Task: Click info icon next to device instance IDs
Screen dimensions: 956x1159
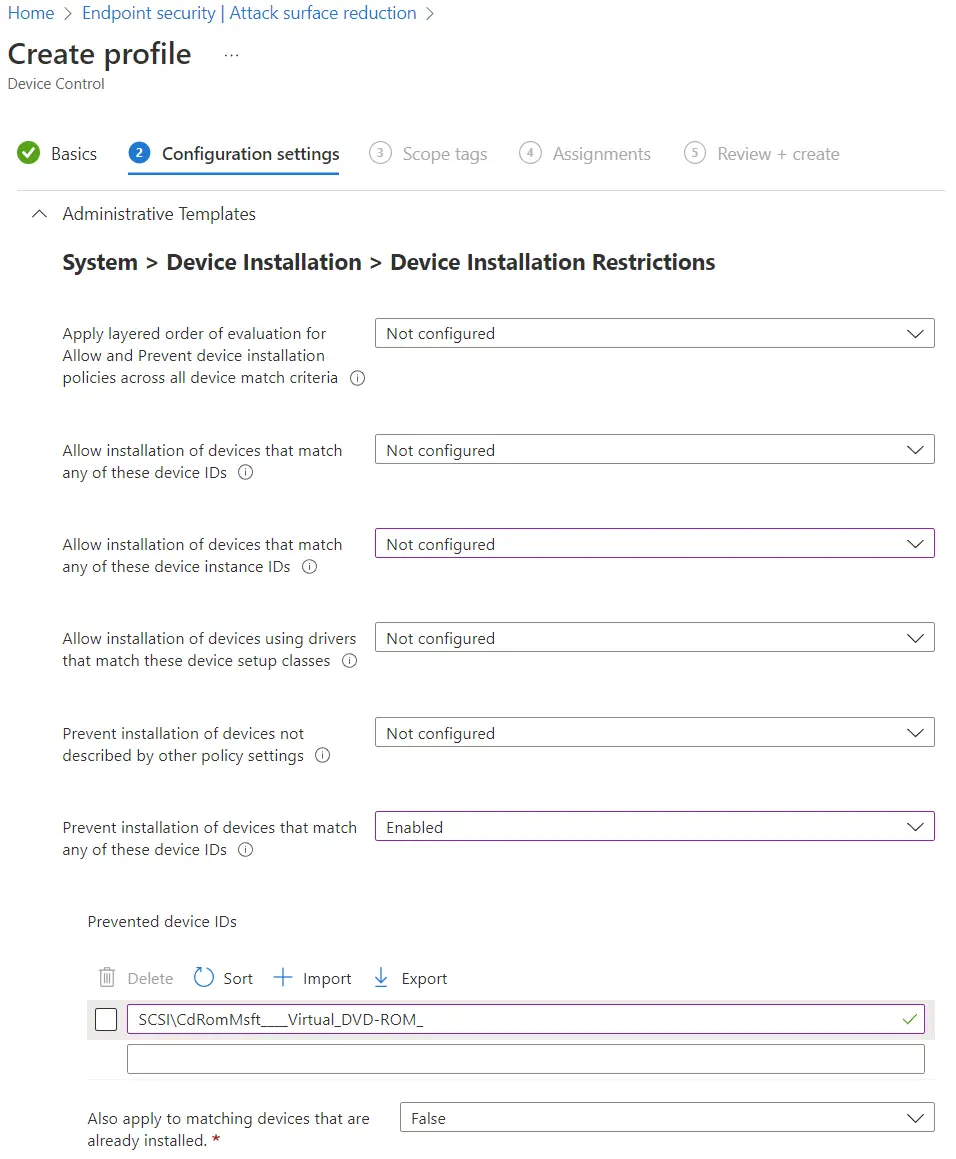Action: [x=309, y=566]
